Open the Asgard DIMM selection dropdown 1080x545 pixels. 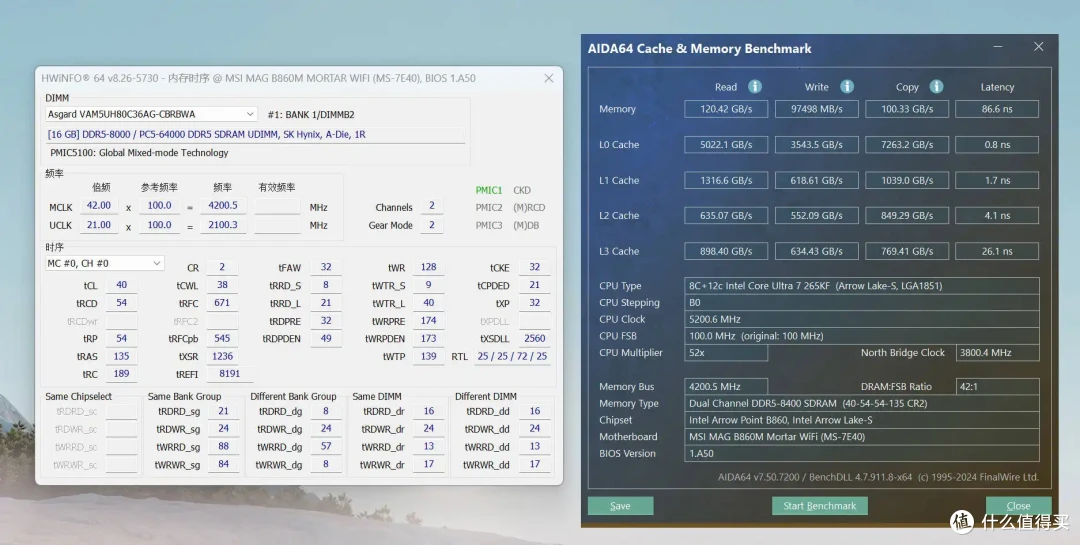tap(152, 114)
